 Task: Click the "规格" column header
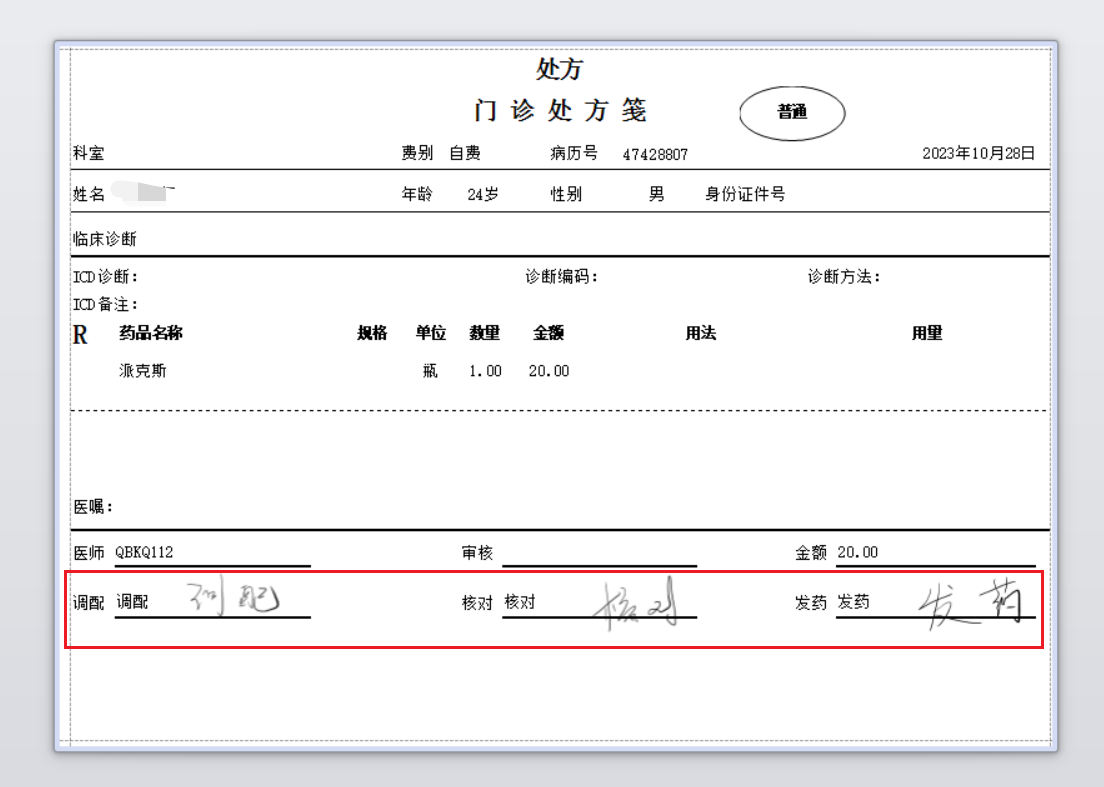(372, 333)
